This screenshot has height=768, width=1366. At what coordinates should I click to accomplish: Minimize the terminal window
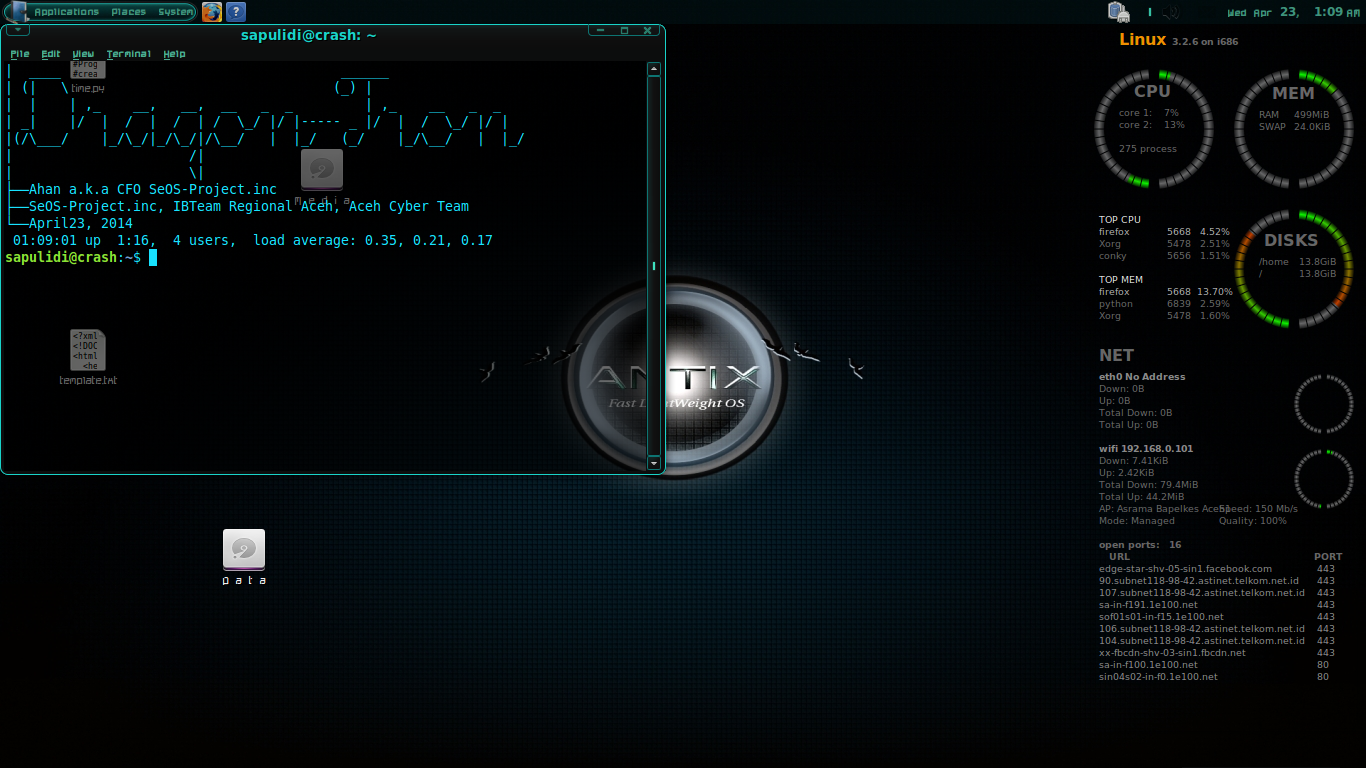point(601,31)
